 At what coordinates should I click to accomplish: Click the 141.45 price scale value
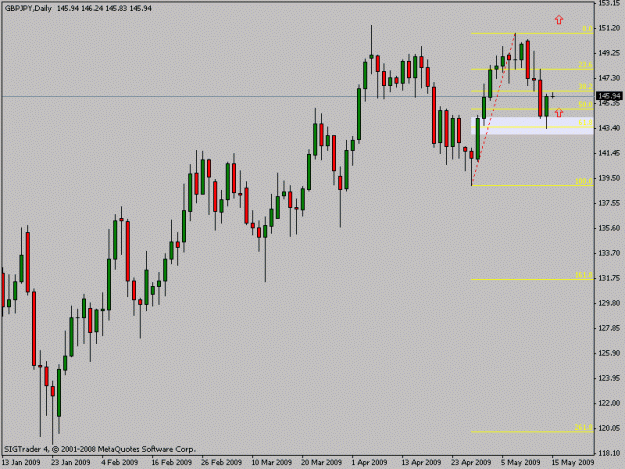(x=609, y=153)
